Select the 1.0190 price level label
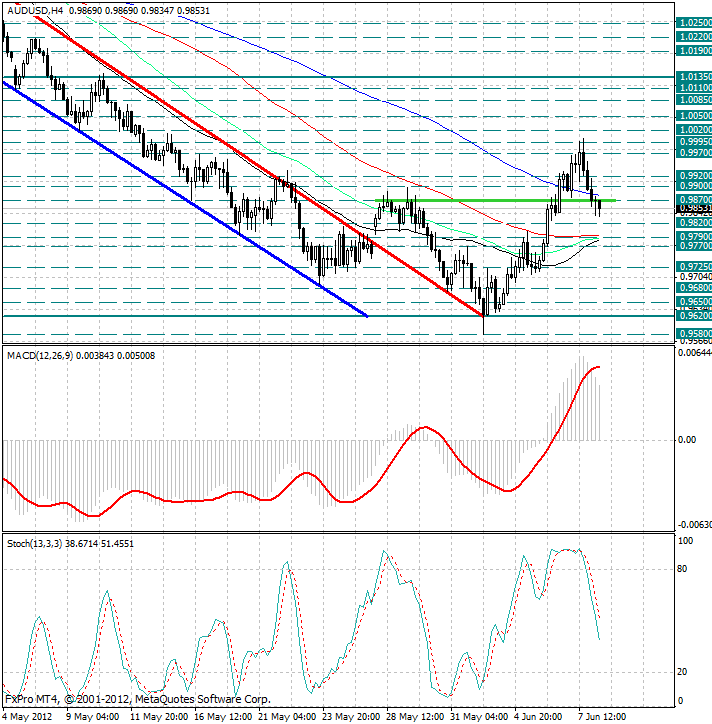712x724 pixels. tap(694, 51)
